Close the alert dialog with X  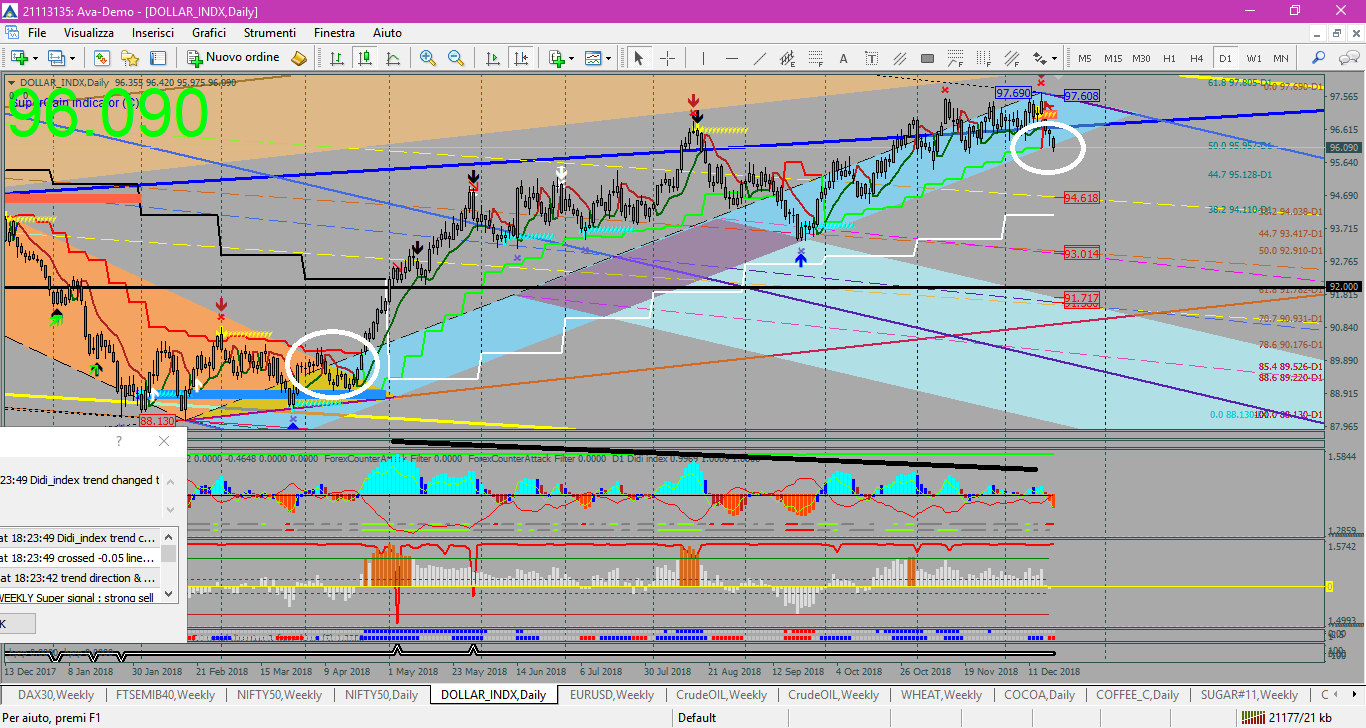click(164, 441)
